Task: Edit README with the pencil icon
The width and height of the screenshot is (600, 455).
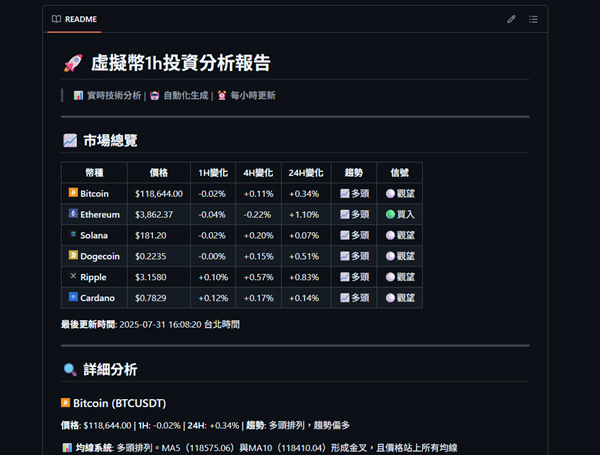Action: (x=511, y=19)
